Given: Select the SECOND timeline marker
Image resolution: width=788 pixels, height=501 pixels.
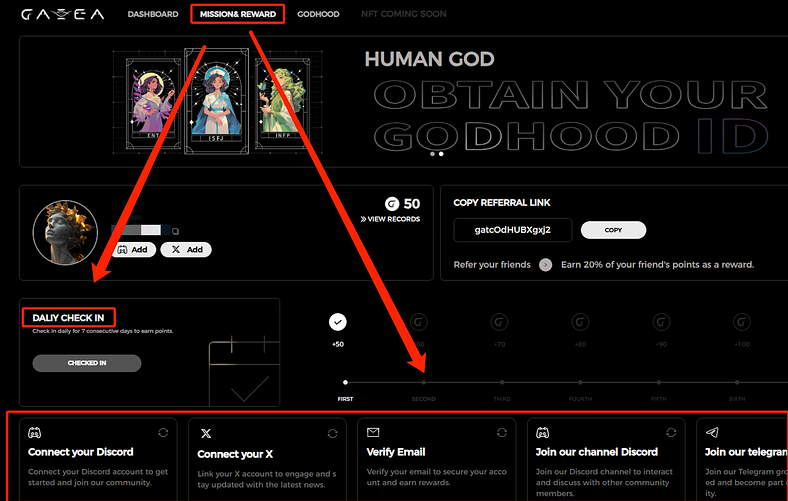Looking at the screenshot, I should click(x=424, y=382).
